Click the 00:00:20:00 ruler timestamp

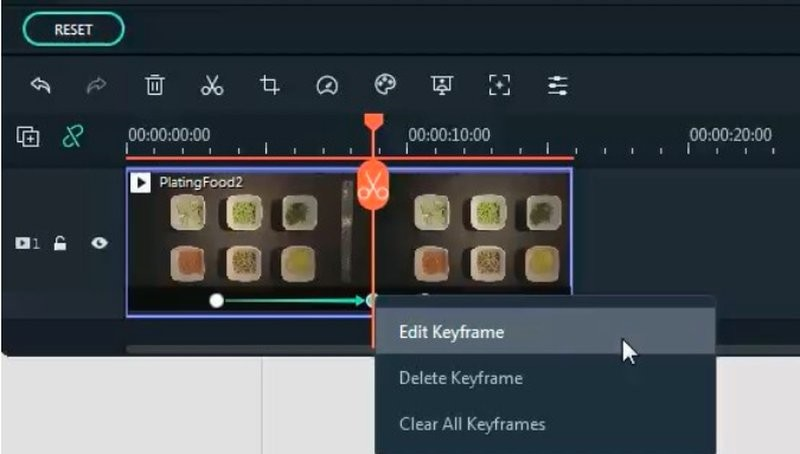(731, 135)
